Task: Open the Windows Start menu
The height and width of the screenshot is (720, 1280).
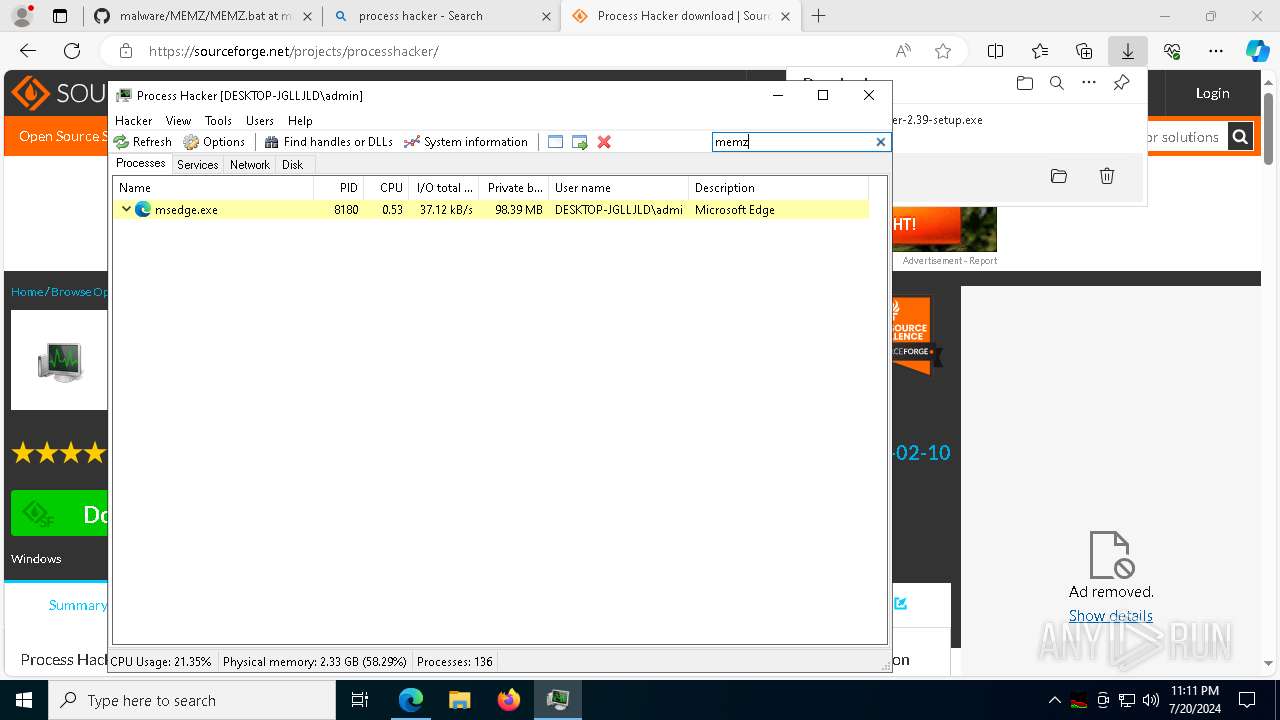Action: [x=24, y=700]
